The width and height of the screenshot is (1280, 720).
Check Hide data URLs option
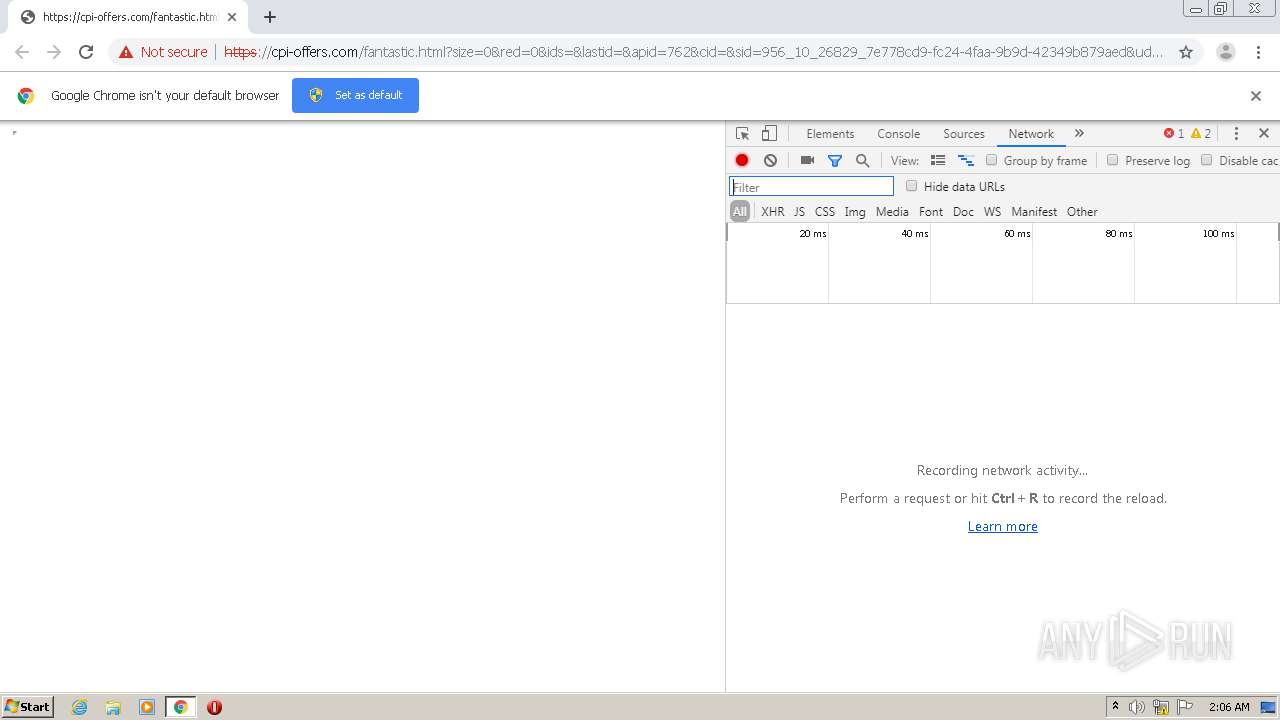(911, 186)
